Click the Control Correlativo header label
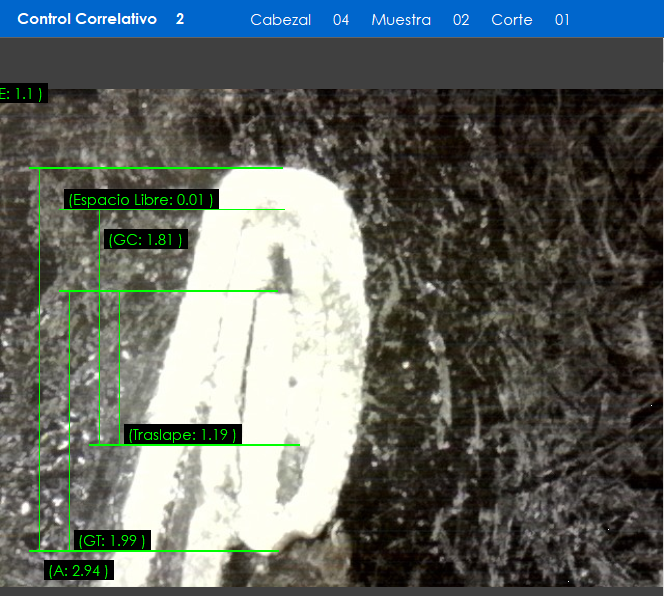 tap(87, 19)
